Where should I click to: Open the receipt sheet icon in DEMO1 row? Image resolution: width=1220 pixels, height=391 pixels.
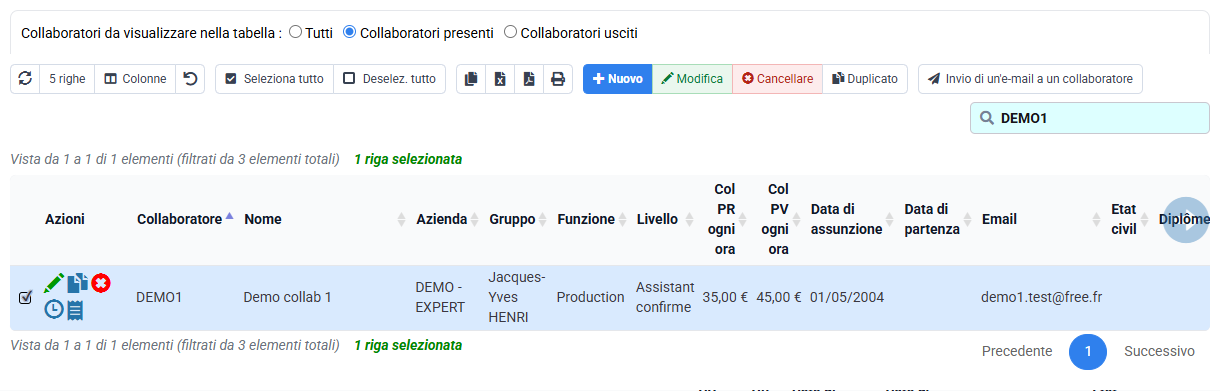point(75,310)
